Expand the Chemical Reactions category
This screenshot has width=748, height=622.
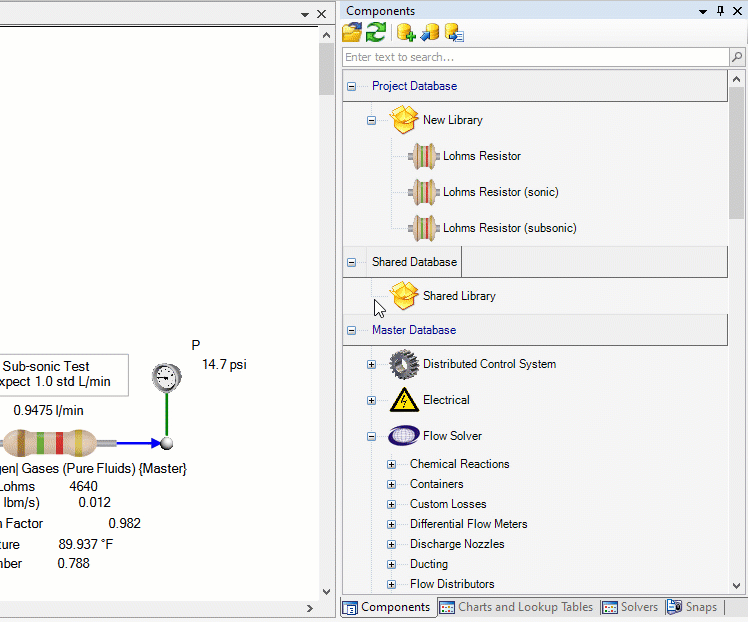392,464
